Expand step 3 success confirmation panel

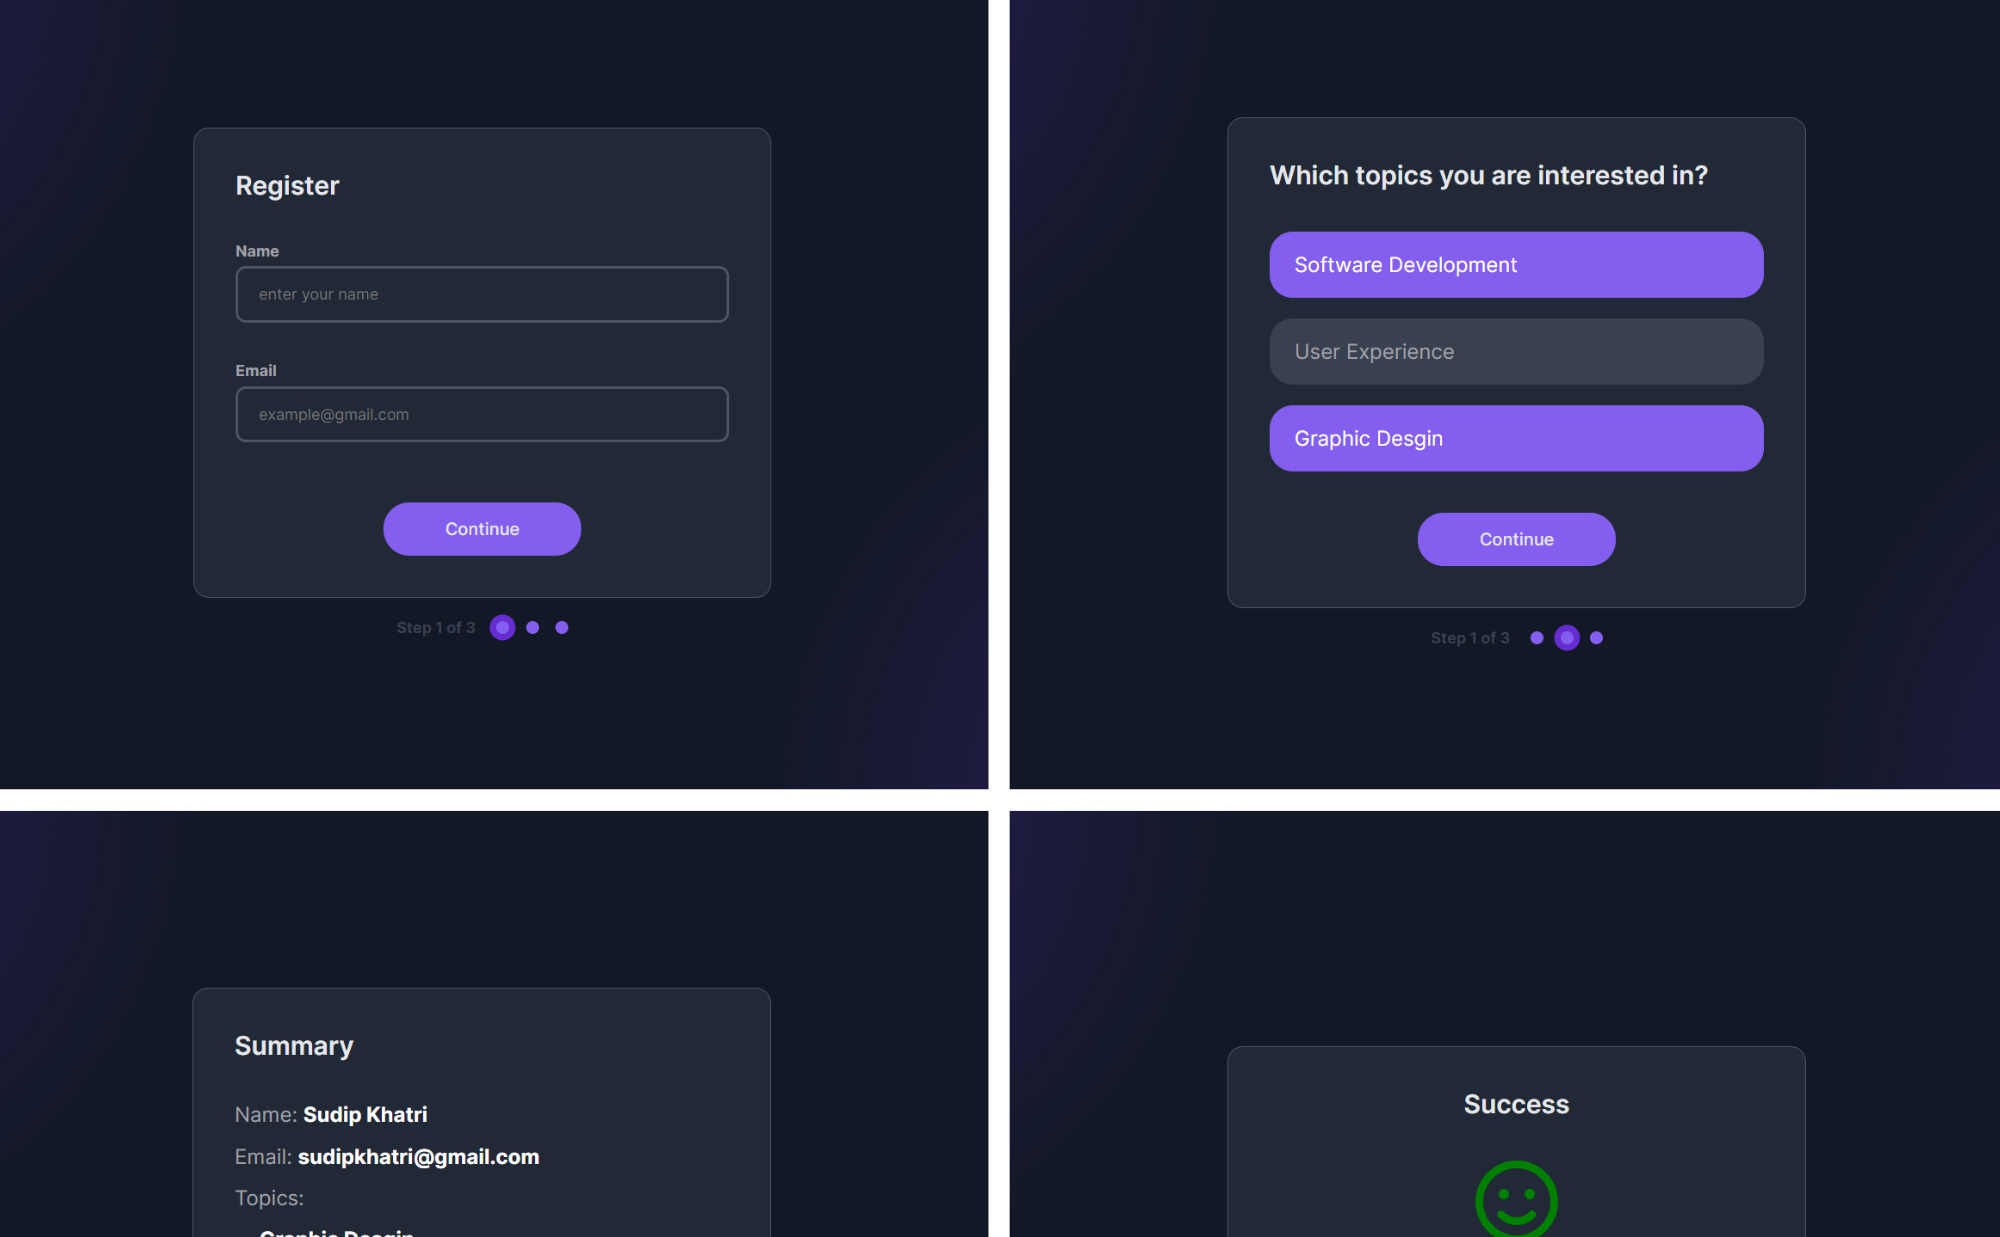pos(1516,1143)
